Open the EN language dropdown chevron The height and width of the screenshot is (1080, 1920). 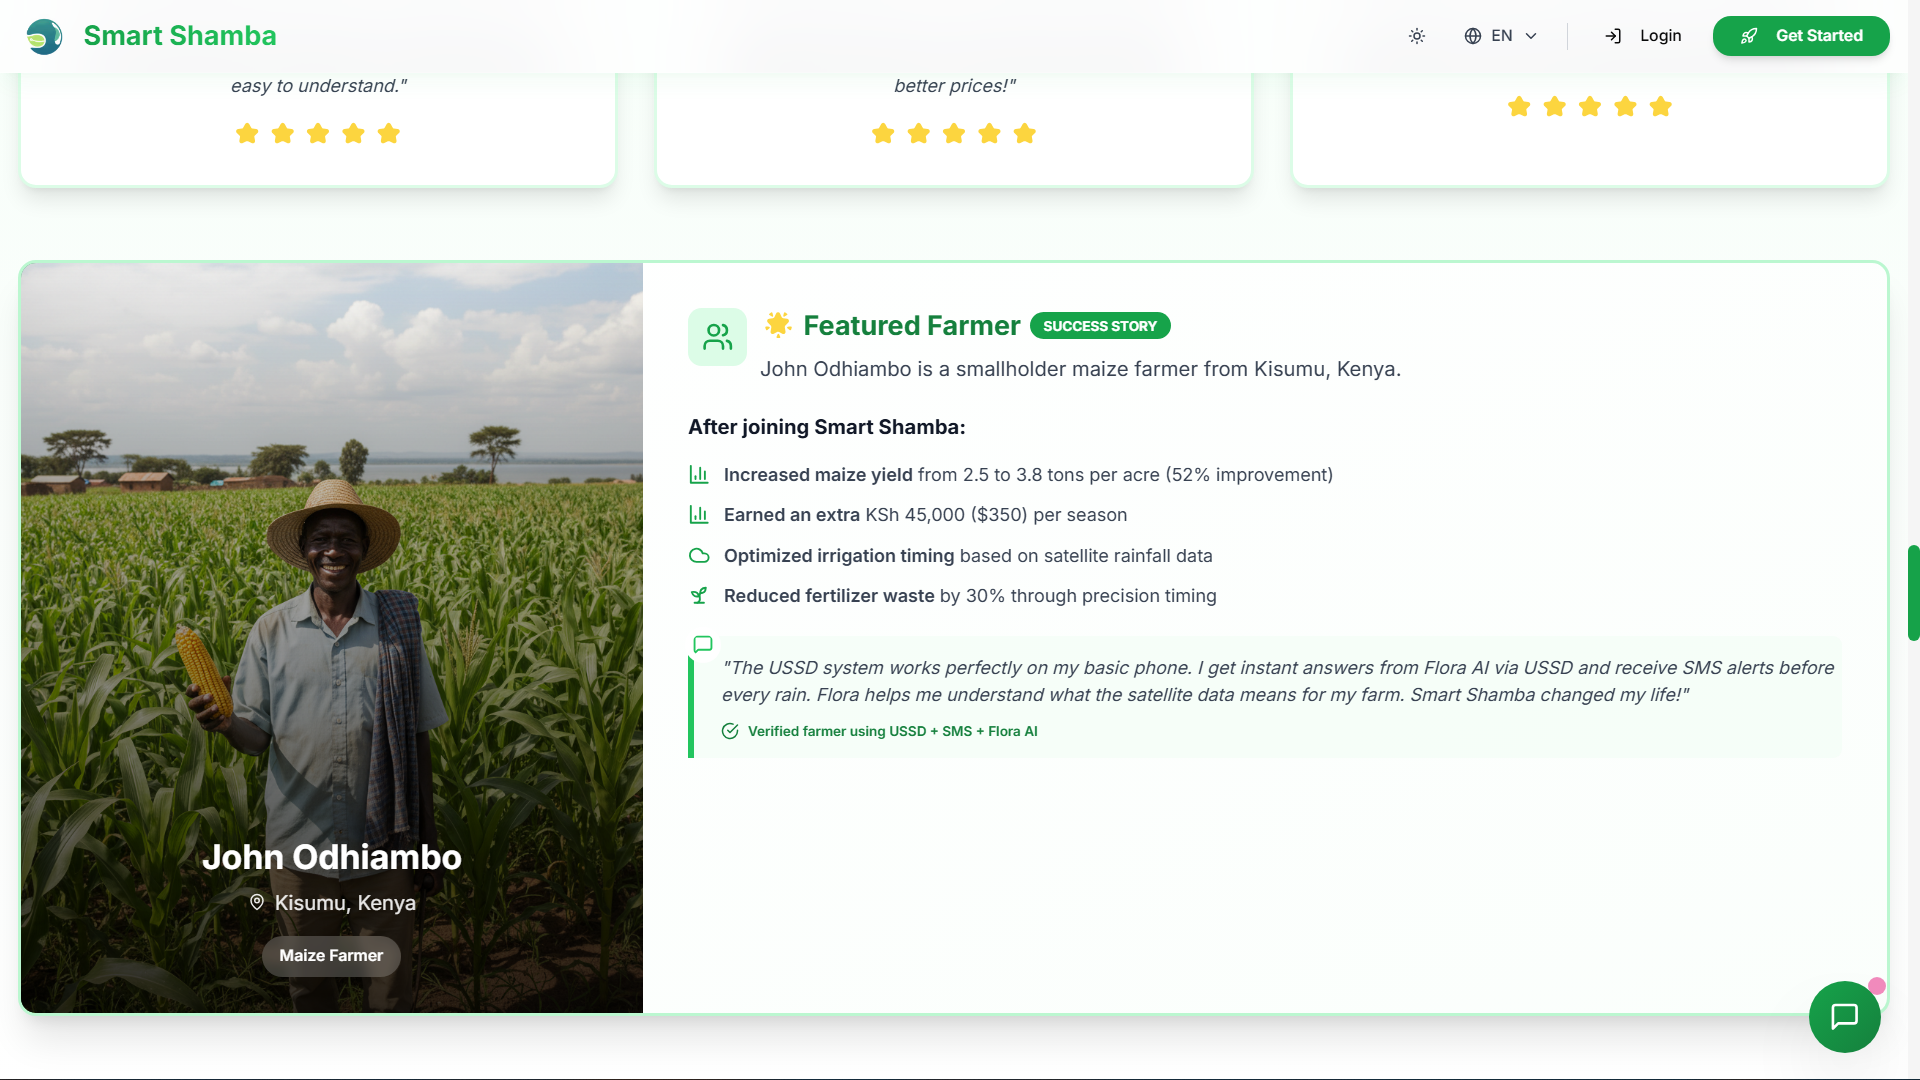tap(1531, 36)
